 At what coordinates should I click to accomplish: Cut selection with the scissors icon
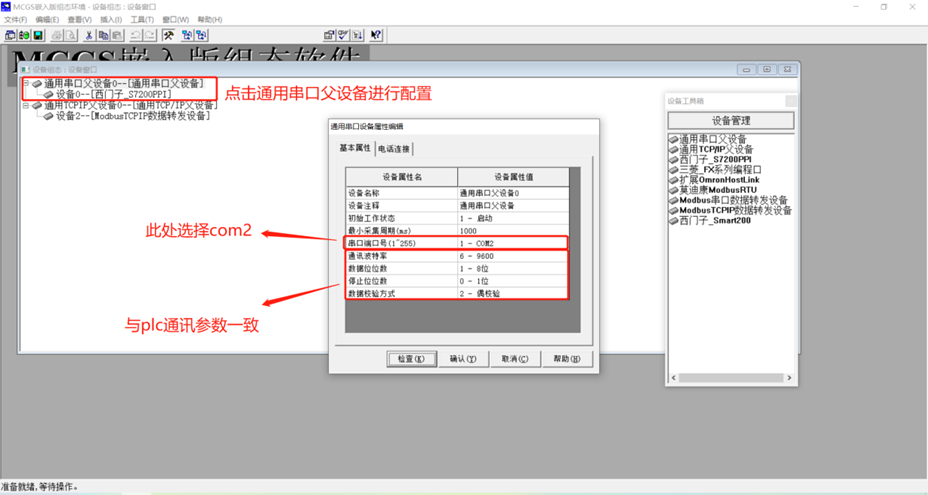coord(89,36)
